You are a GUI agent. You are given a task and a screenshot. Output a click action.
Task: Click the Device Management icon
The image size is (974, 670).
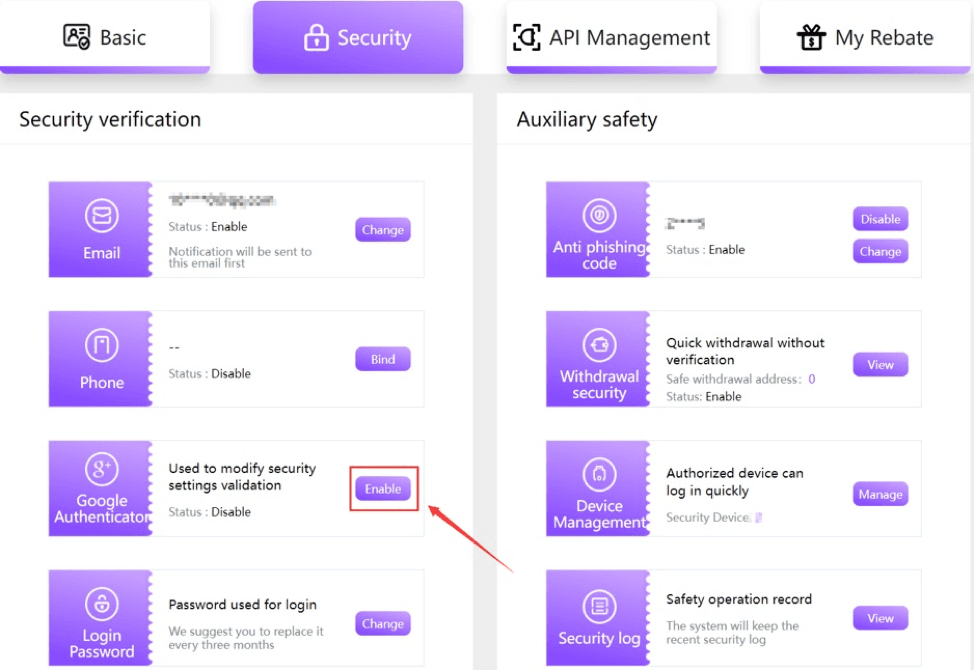pyautogui.click(x=599, y=473)
